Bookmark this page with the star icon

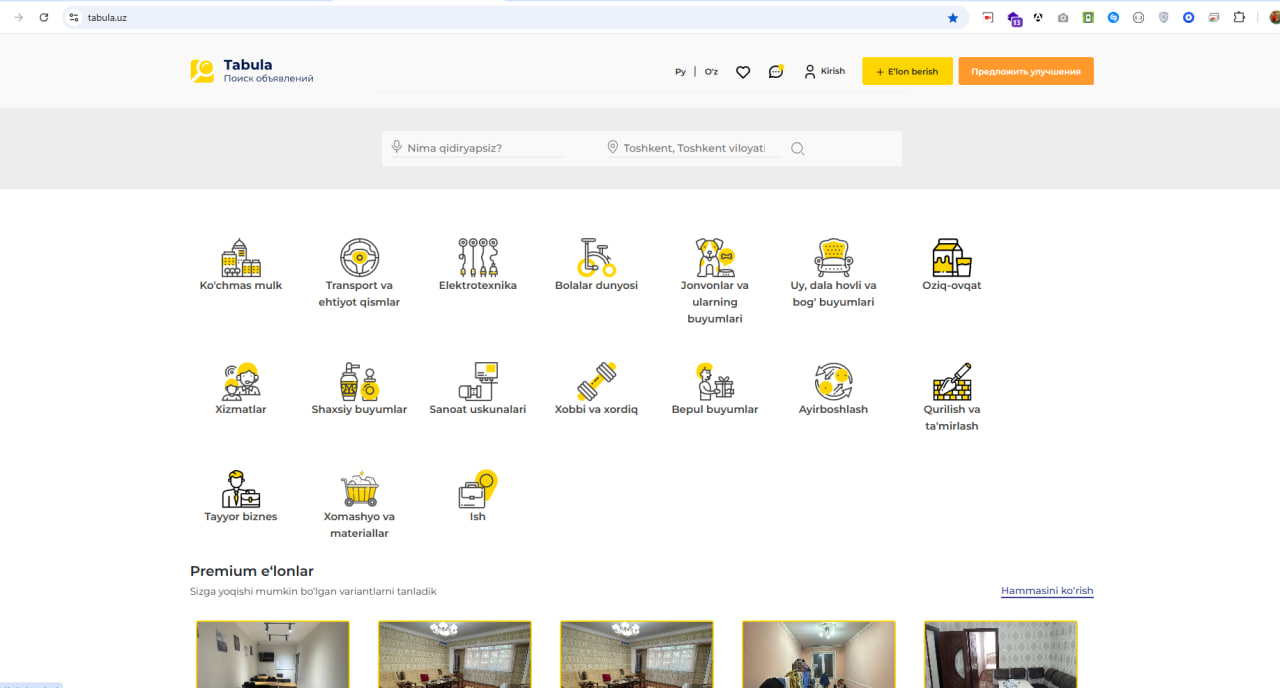tap(953, 18)
